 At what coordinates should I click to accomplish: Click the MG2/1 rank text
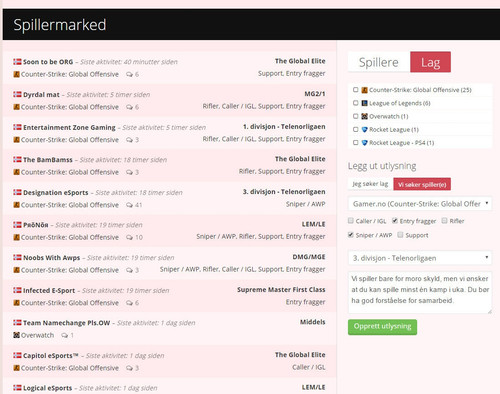click(x=315, y=94)
